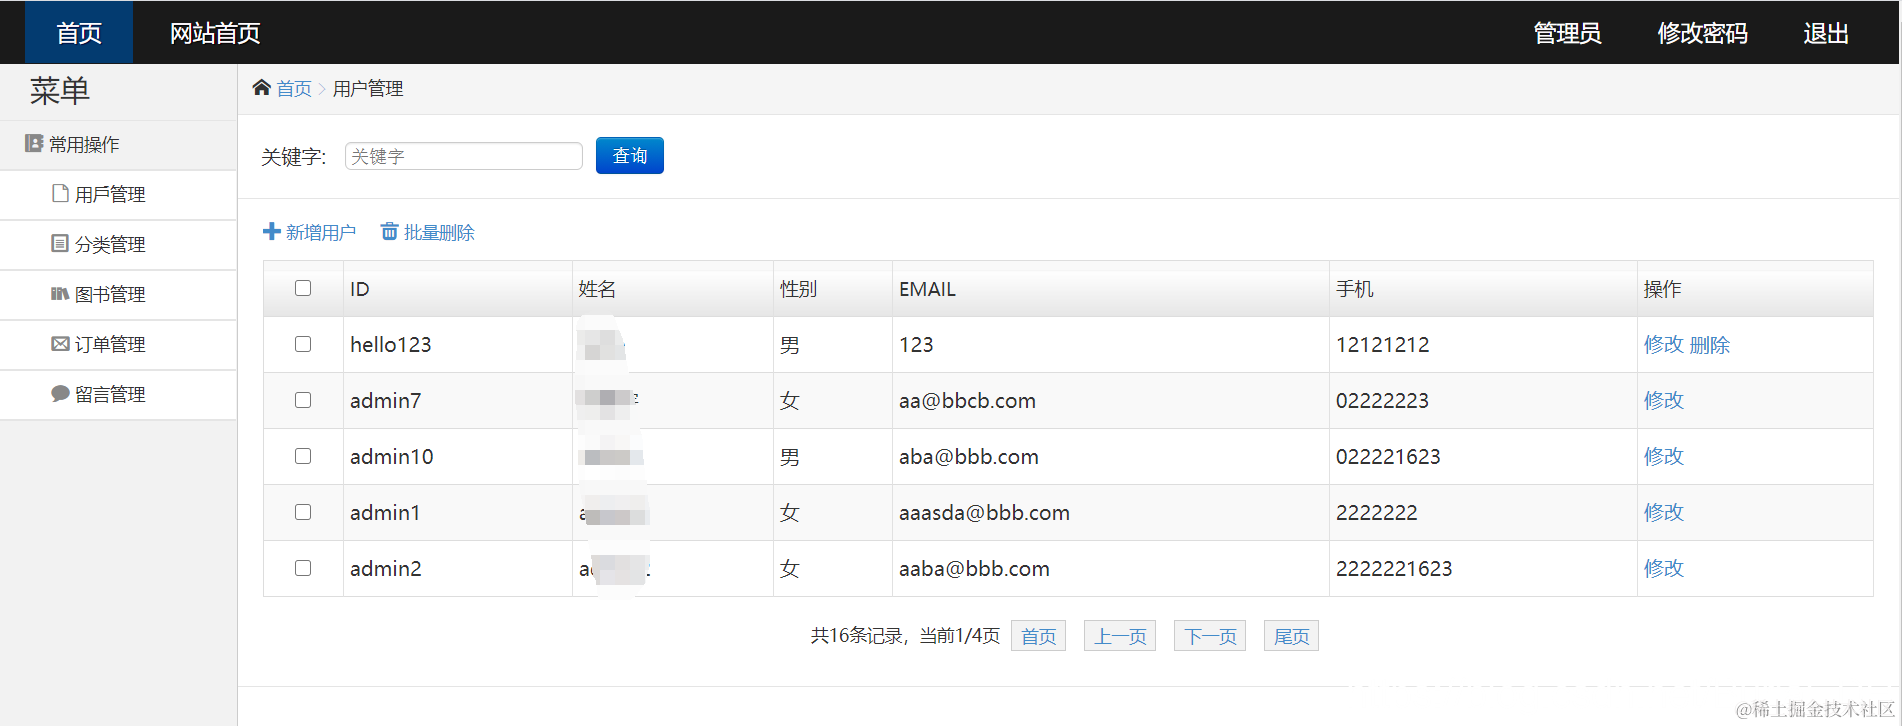Click the envelope icon beside 订单管理
1902x726 pixels.
coord(60,343)
